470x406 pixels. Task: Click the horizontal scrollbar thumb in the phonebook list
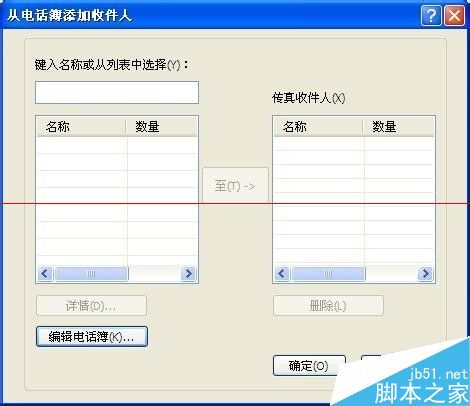point(91,274)
